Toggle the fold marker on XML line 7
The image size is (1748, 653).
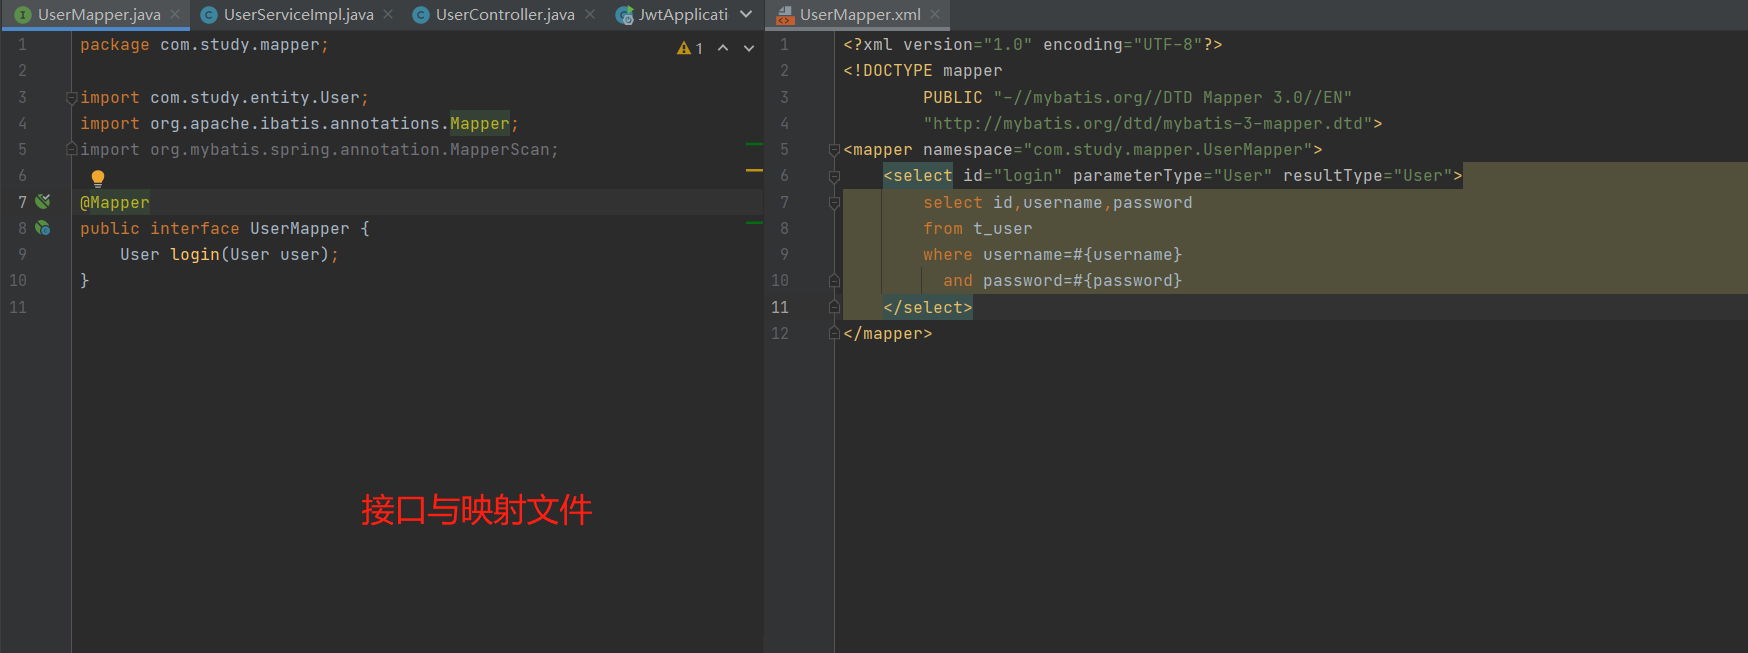(834, 202)
